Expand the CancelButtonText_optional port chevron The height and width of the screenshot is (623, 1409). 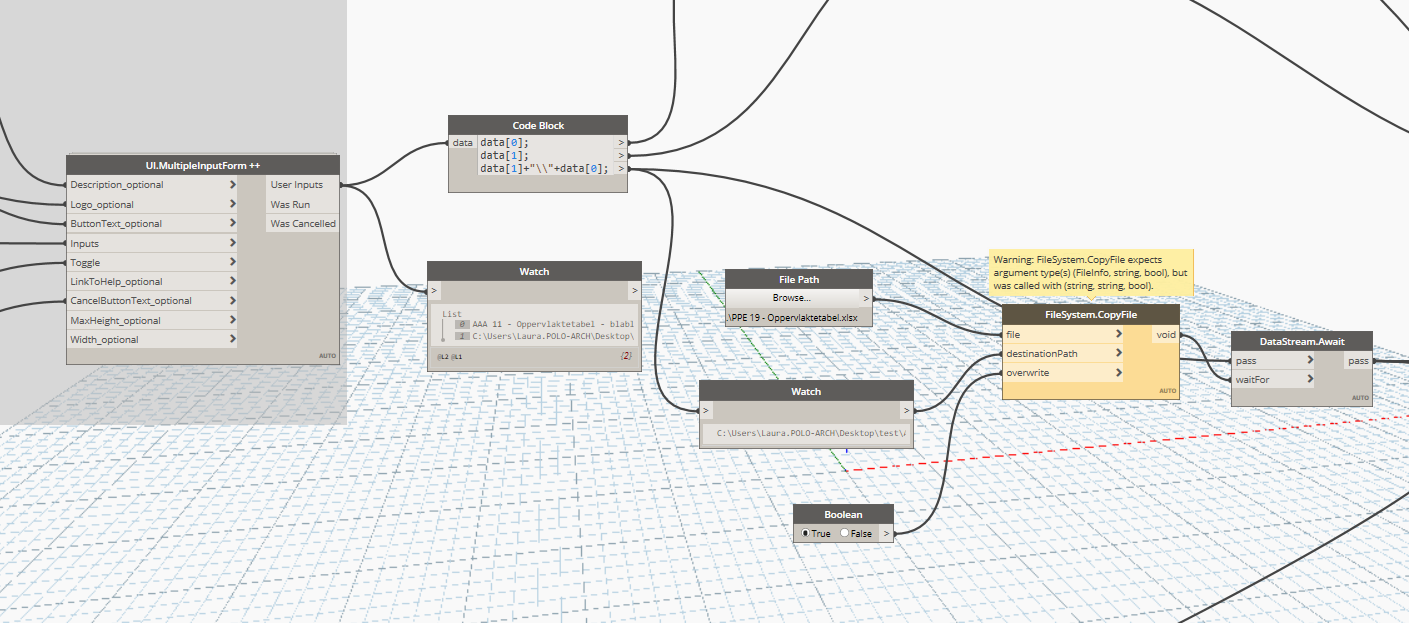click(233, 301)
